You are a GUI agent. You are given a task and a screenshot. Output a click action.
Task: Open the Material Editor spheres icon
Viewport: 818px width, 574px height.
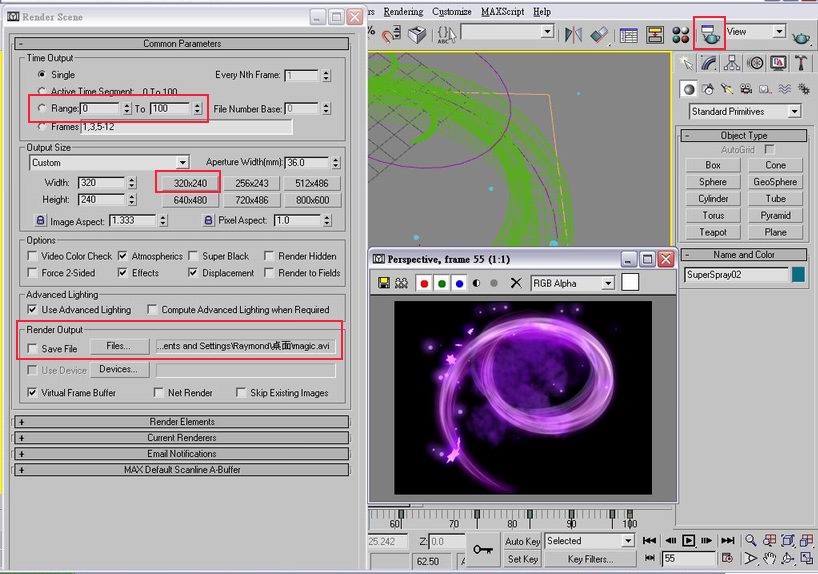pos(682,35)
